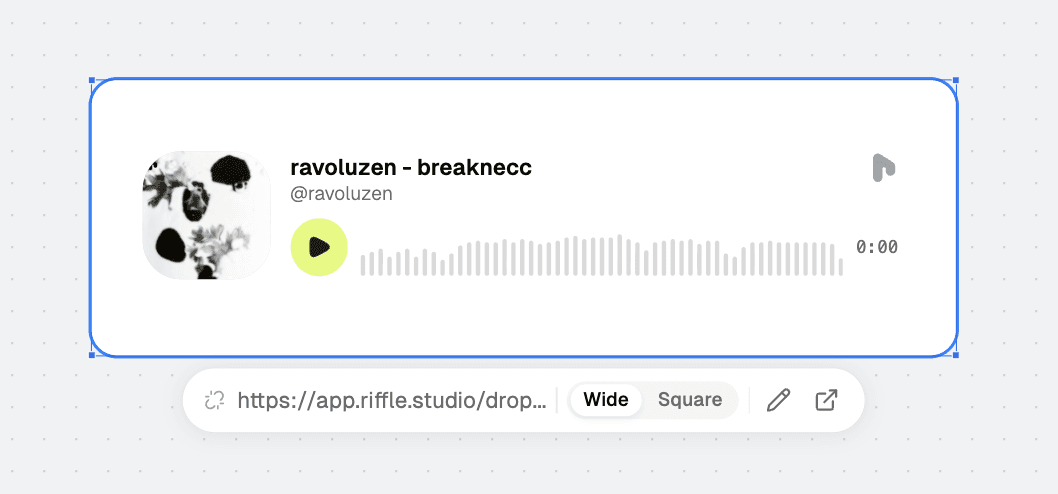Switch the embed to Square layout
The image size is (1058, 494).
pyautogui.click(x=690, y=400)
